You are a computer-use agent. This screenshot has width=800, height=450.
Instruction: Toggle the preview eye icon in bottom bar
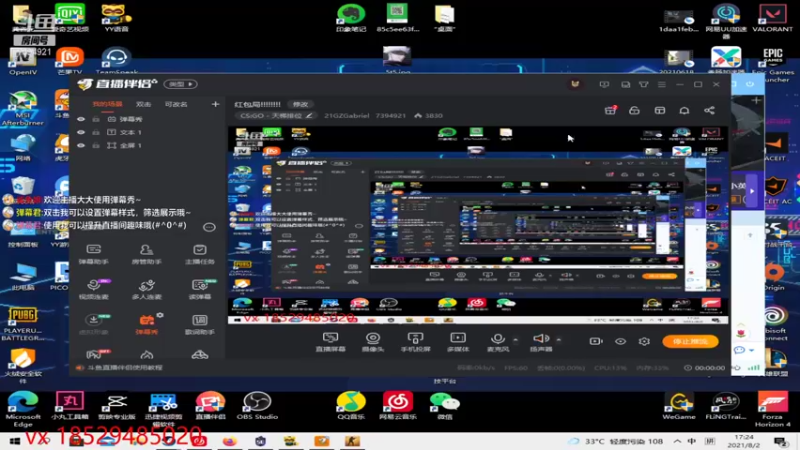pyautogui.click(x=620, y=341)
